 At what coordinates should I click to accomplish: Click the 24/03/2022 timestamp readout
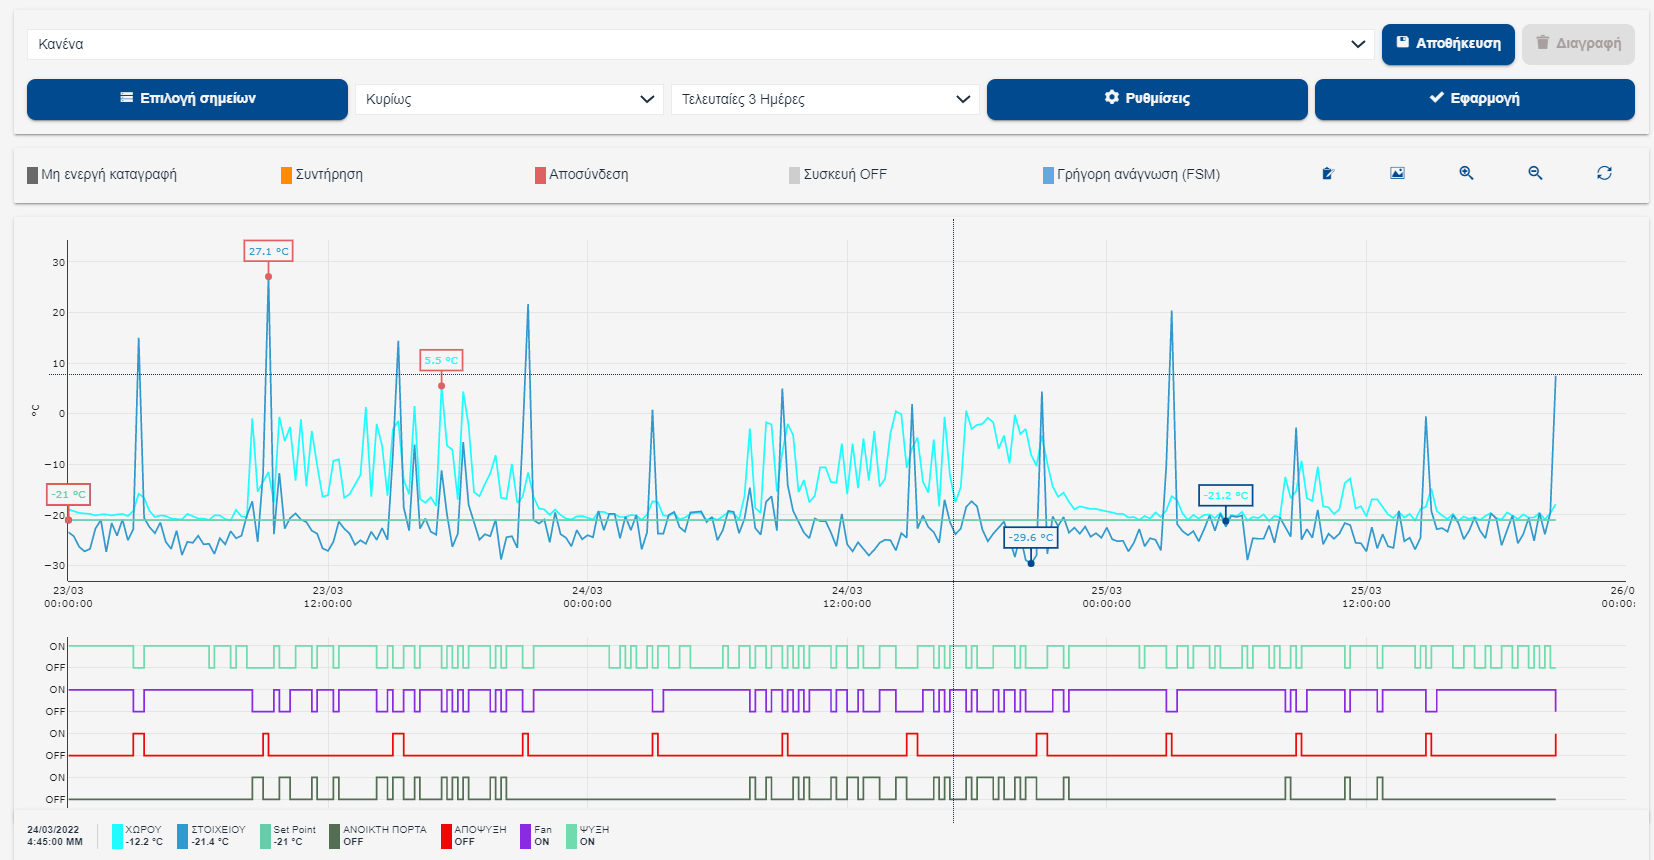click(55, 836)
